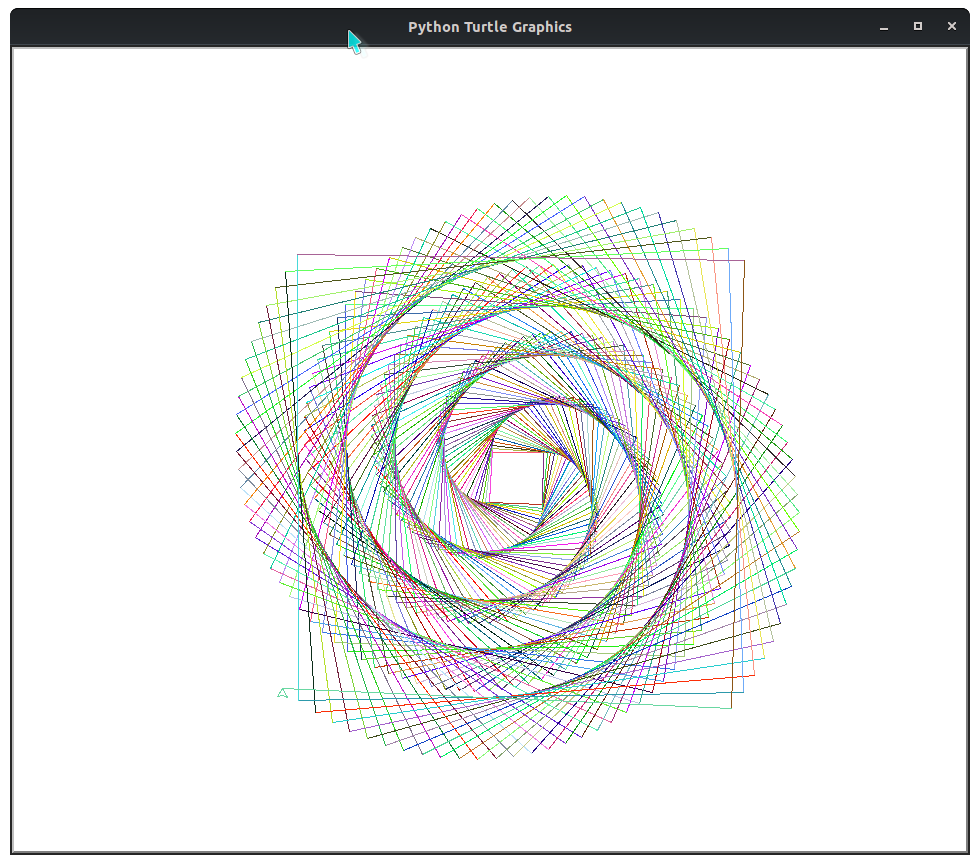
Task: Close the Python Turtle Graphics window
Action: 952,27
